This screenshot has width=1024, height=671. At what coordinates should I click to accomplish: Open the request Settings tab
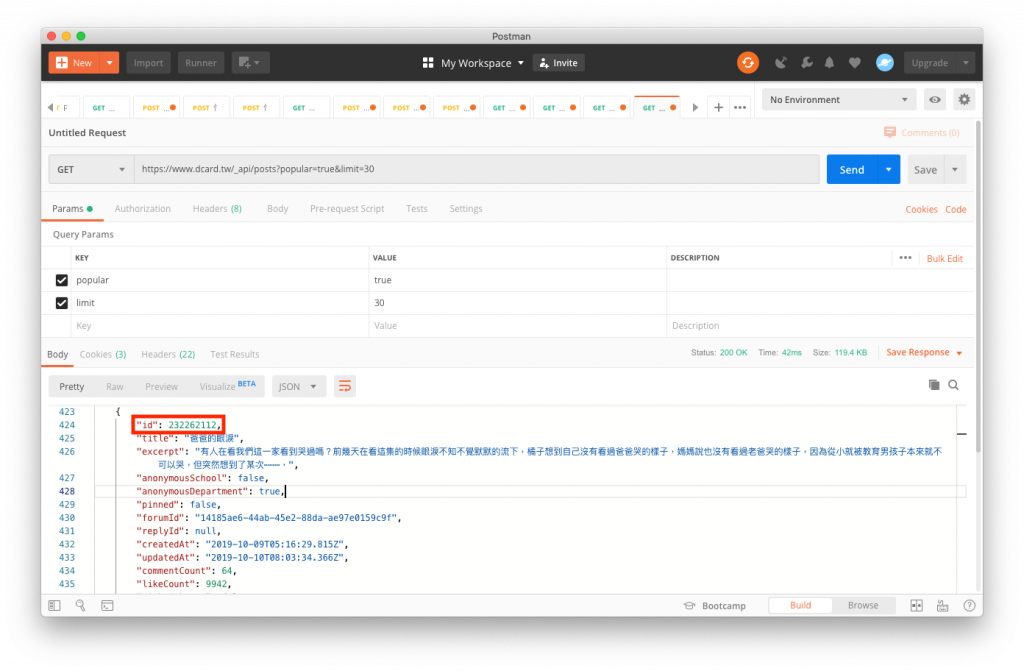coord(466,209)
